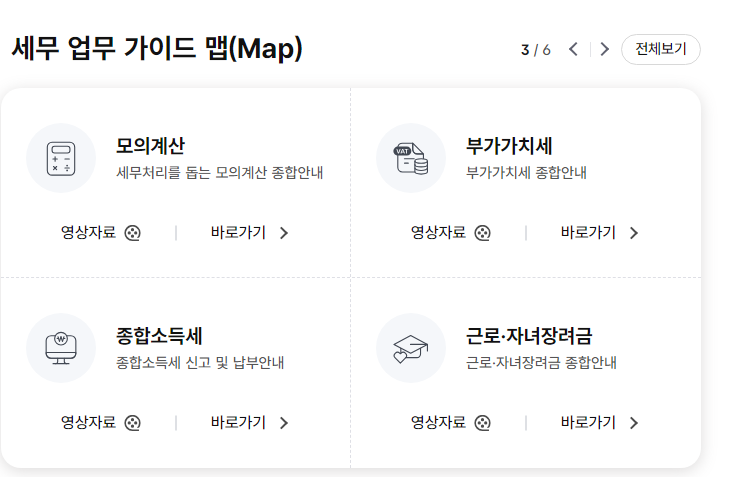
Task: Click the 종합소득세 card heading
Action: pyautogui.click(x=160, y=335)
